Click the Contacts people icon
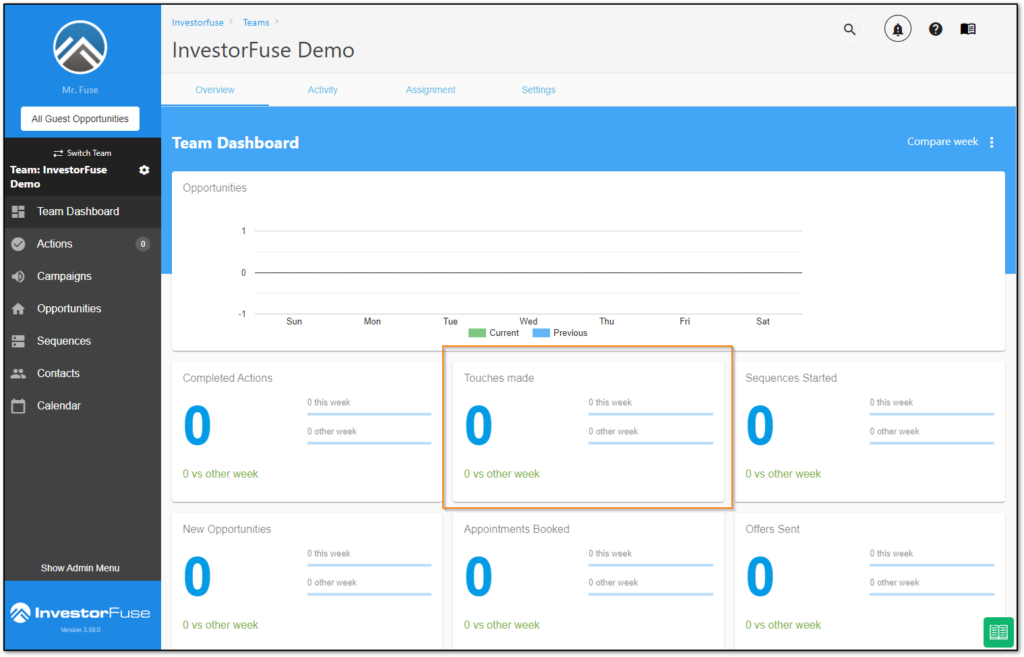The width and height of the screenshot is (1024, 657). (18, 374)
